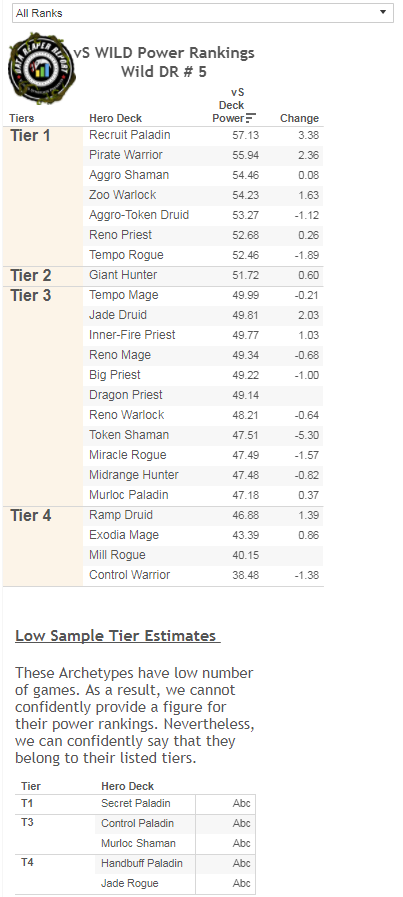Click the Abc cell beside Jade Rogue
Screen dimensions: 403x897
click(x=242, y=883)
